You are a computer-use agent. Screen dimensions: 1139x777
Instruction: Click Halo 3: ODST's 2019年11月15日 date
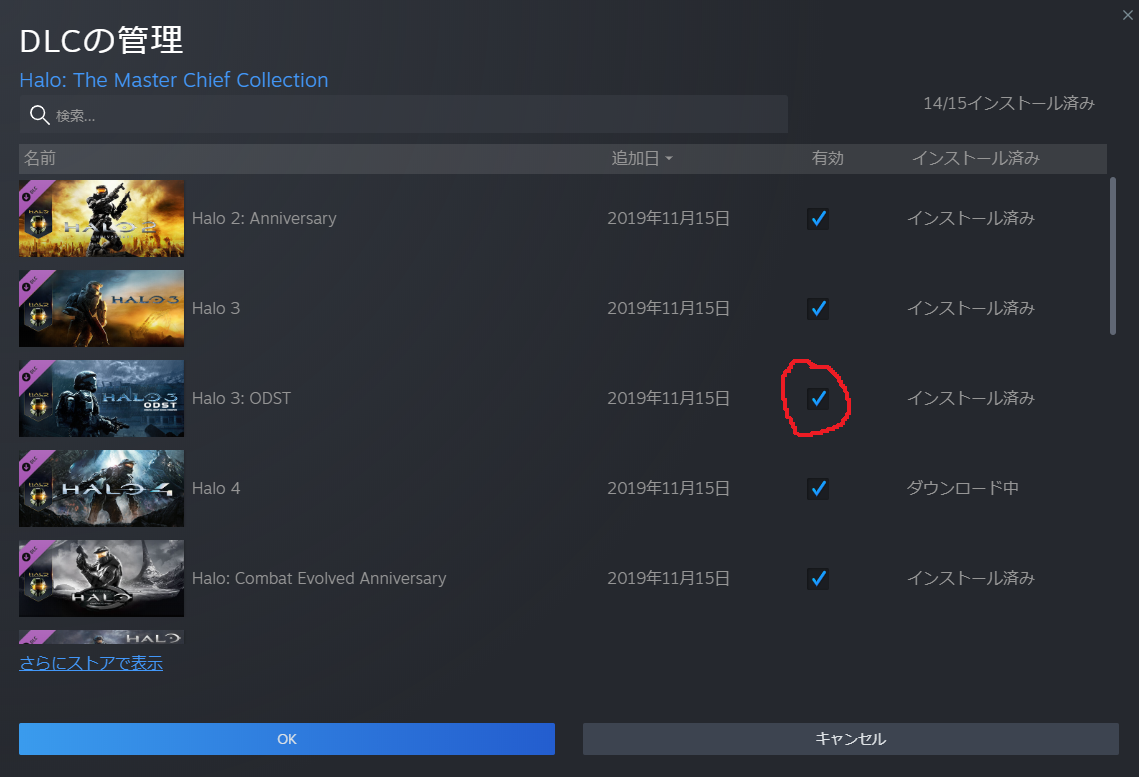[668, 399]
